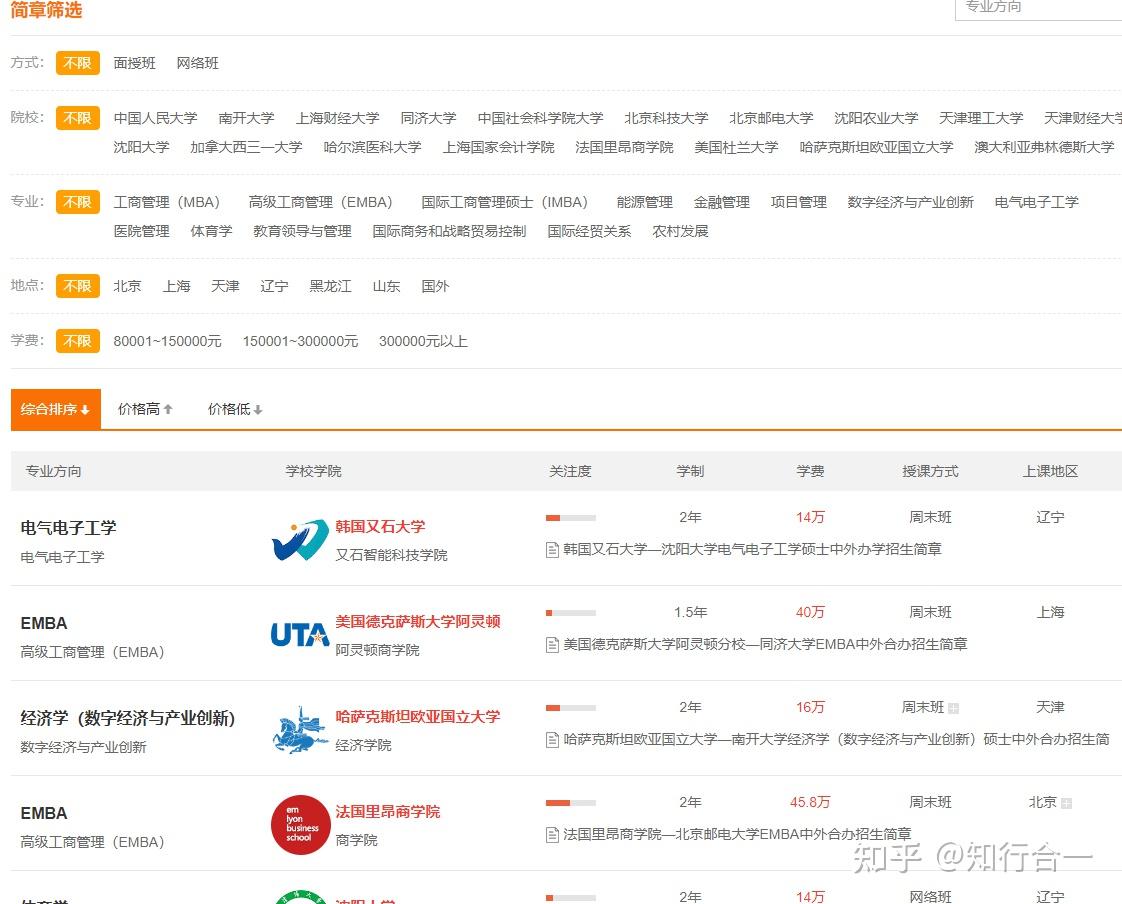The image size is (1122, 904).
Task: Click the 专业方向 search input field
Action: pyautogui.click(x=1039, y=9)
